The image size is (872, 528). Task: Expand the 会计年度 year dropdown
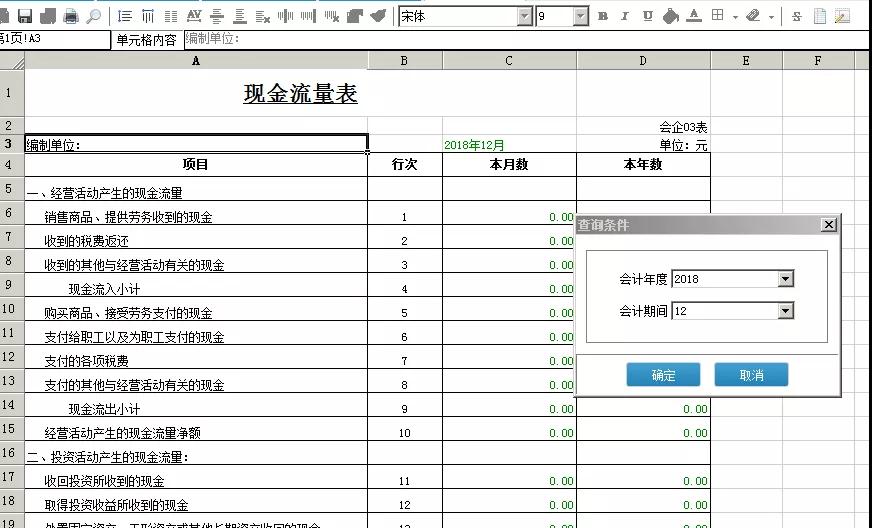(785, 279)
